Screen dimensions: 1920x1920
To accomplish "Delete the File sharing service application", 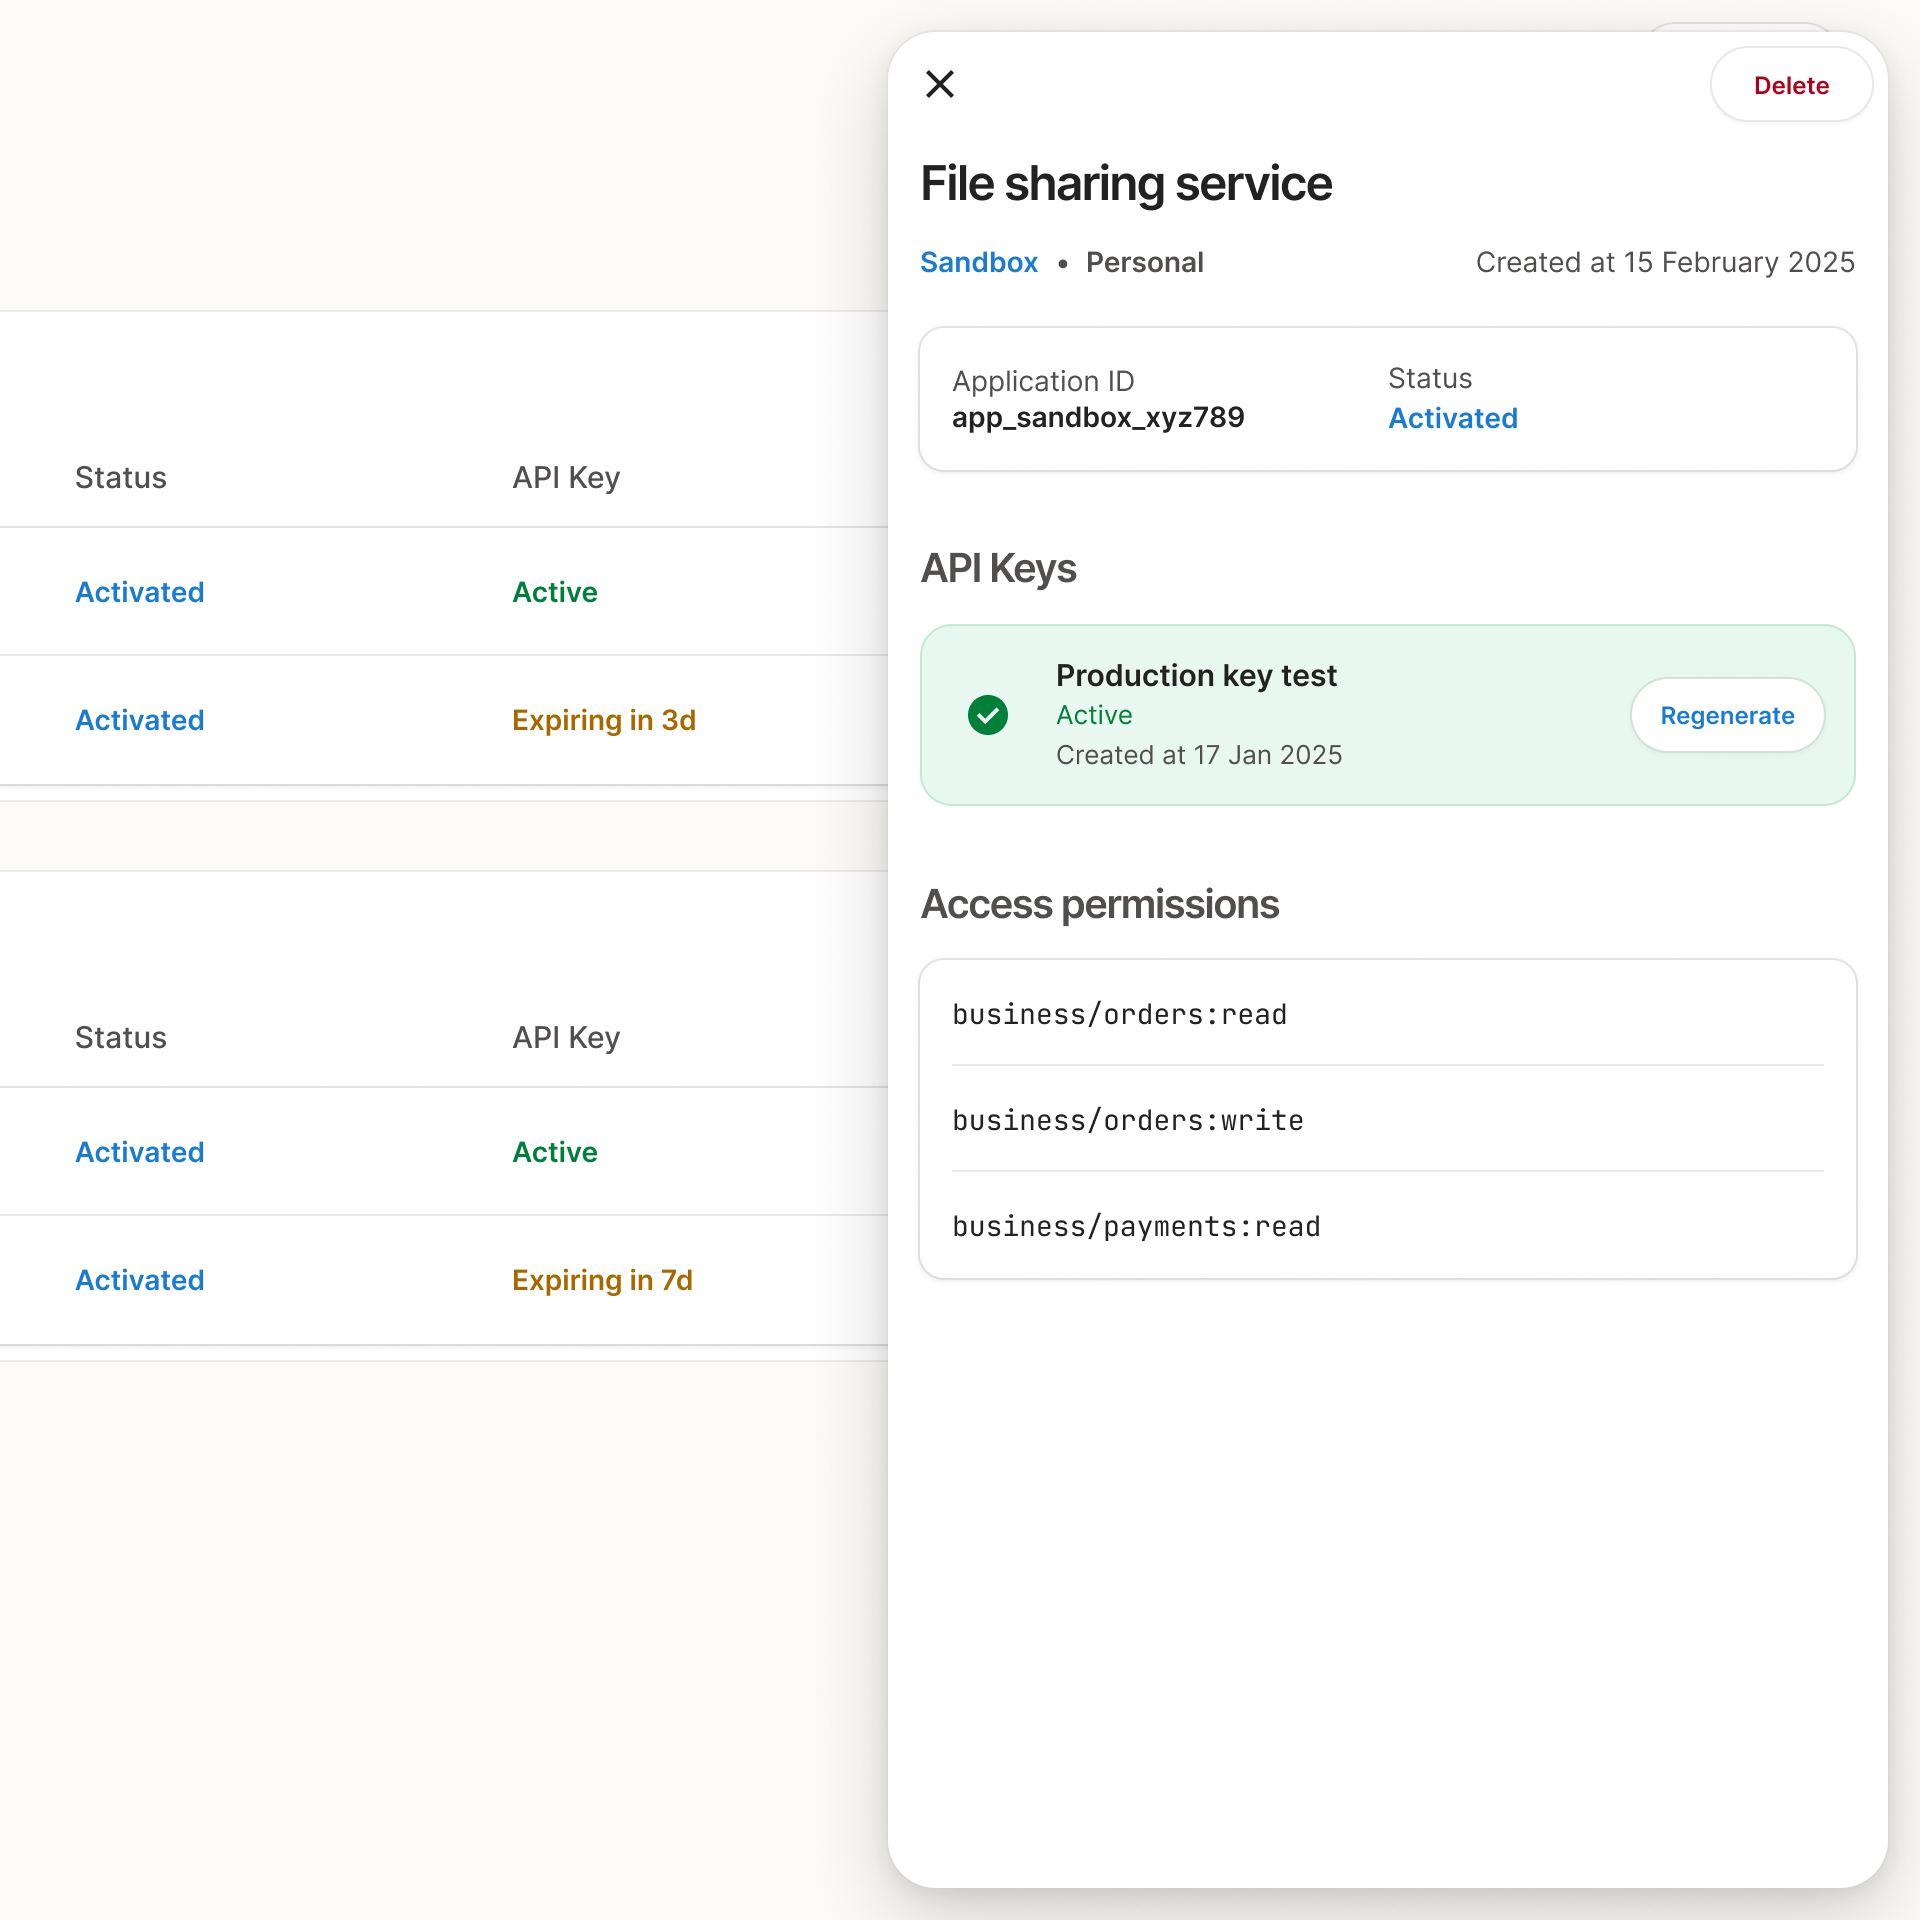I will tap(1791, 85).
